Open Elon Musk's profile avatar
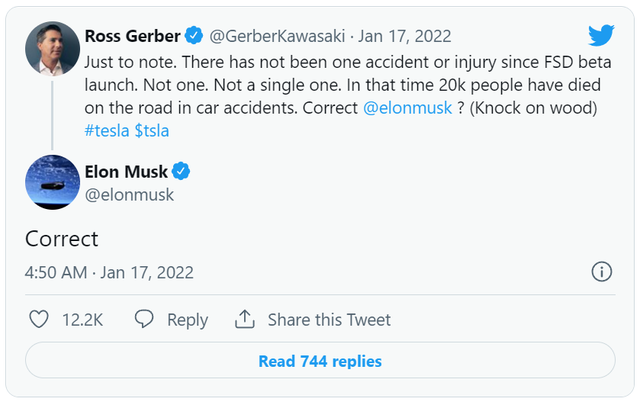The height and width of the screenshot is (405, 640). pyautogui.click(x=52, y=182)
